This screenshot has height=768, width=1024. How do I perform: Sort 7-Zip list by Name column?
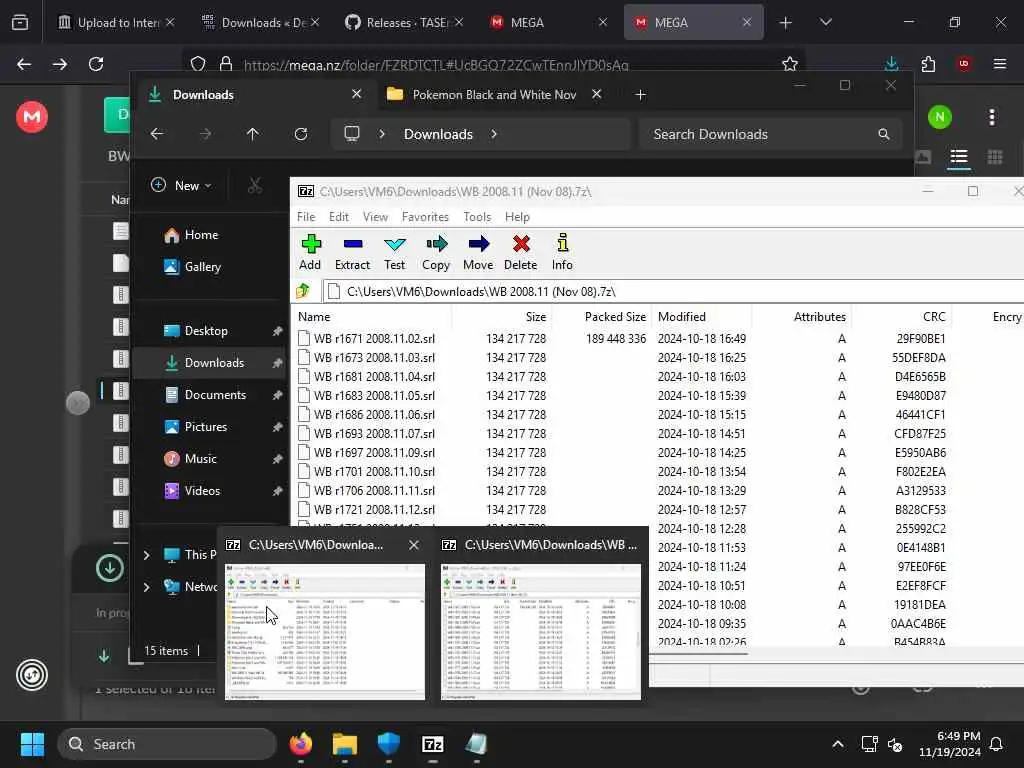[372, 317]
